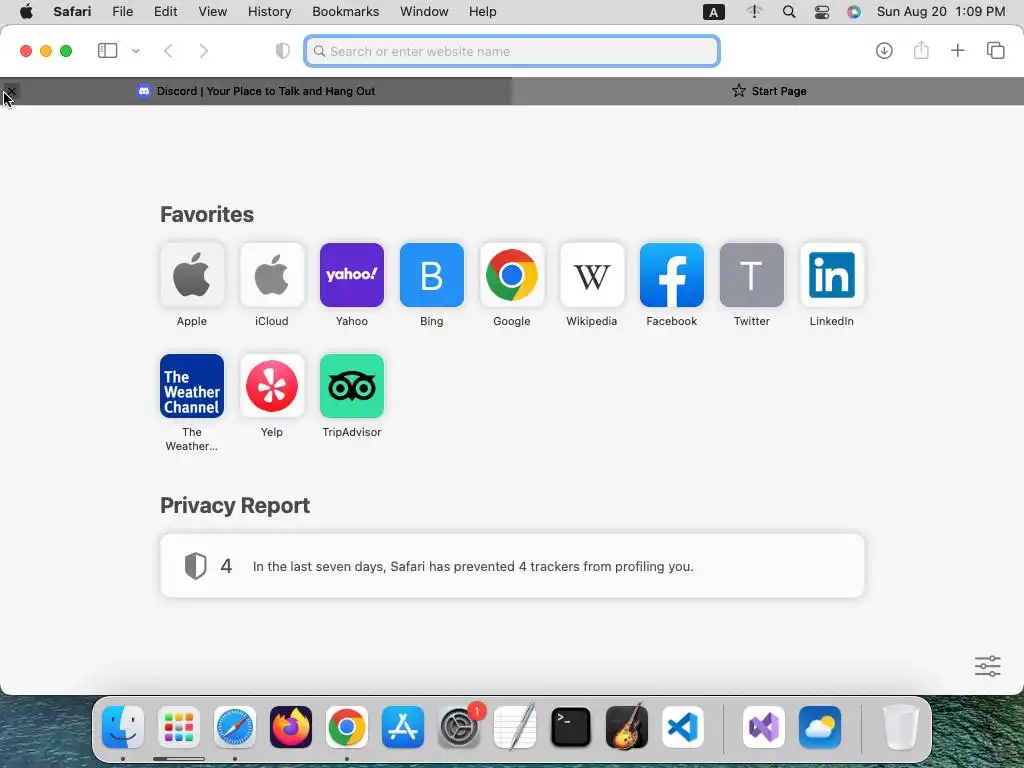
Task: Open App Store from the Dock
Action: tap(403, 727)
